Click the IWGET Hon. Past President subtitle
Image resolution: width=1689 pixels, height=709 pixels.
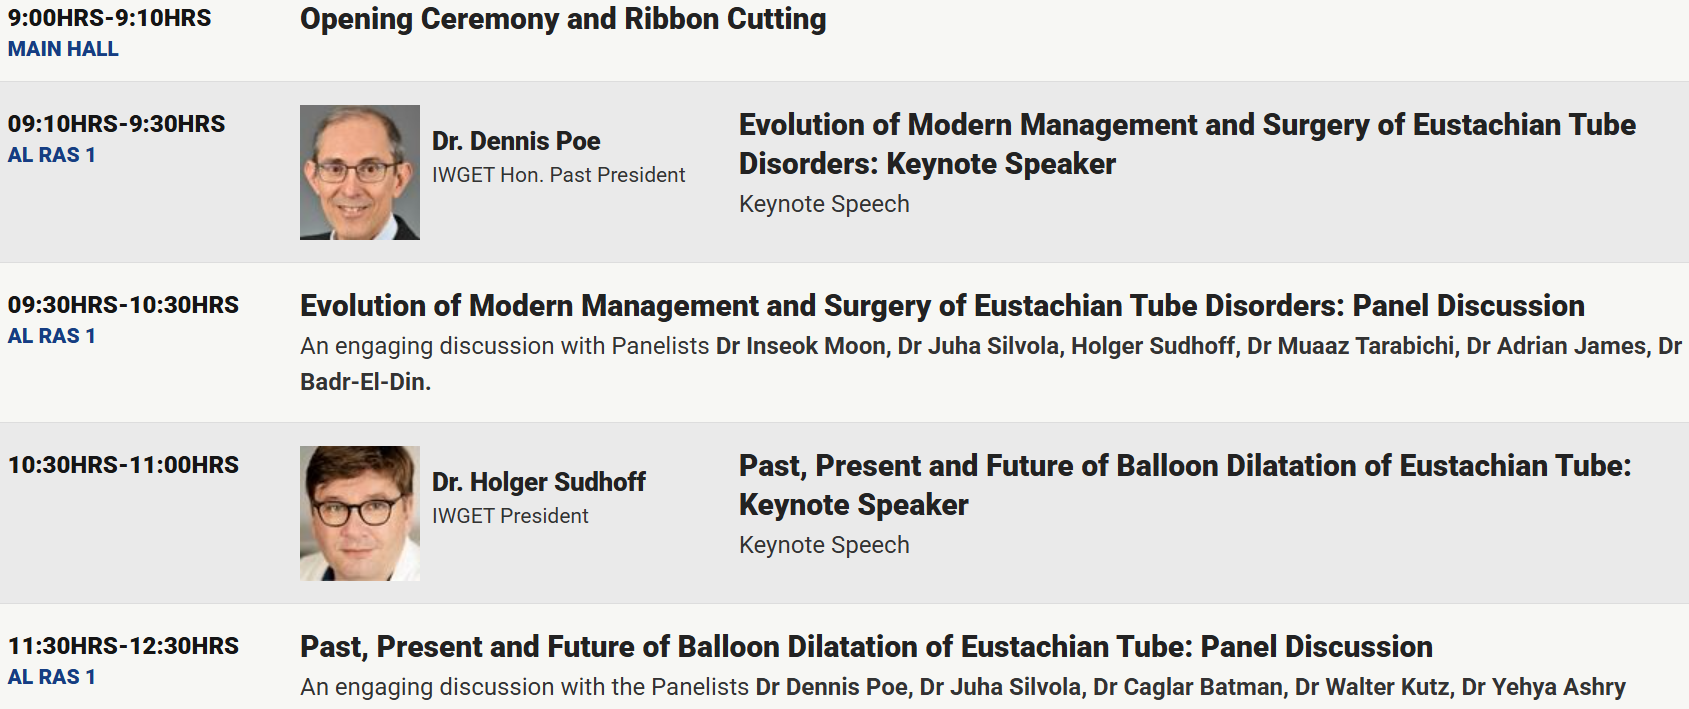(x=558, y=175)
